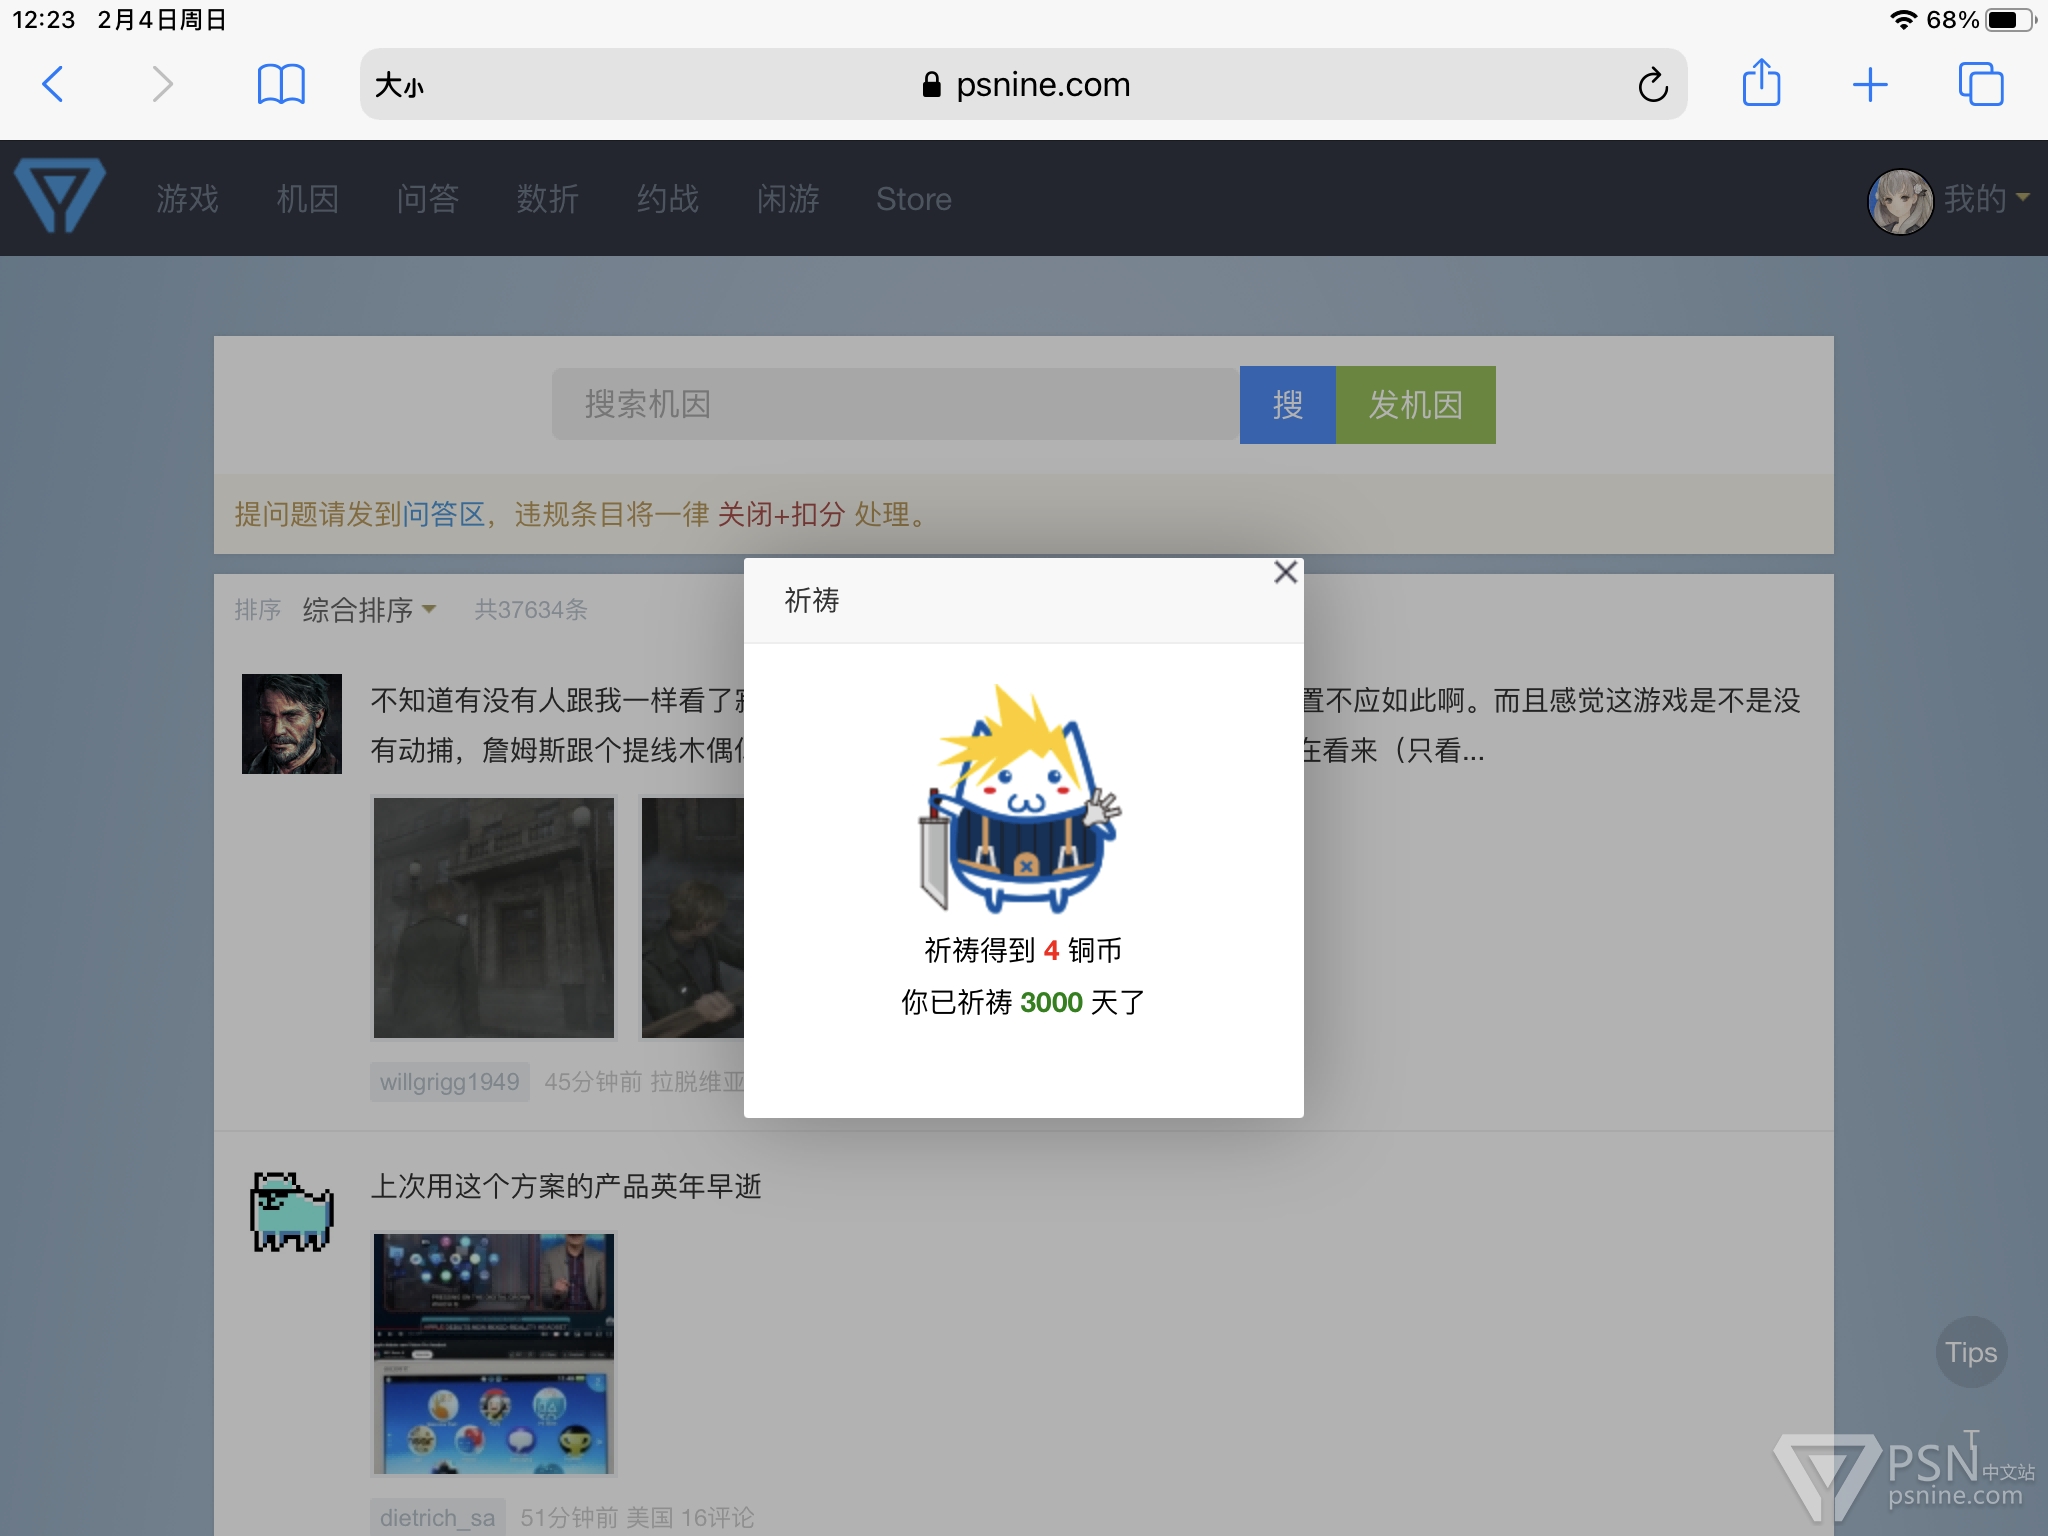Click the 12:23 clock in status bar
2048x1536 pixels.
click(x=44, y=20)
